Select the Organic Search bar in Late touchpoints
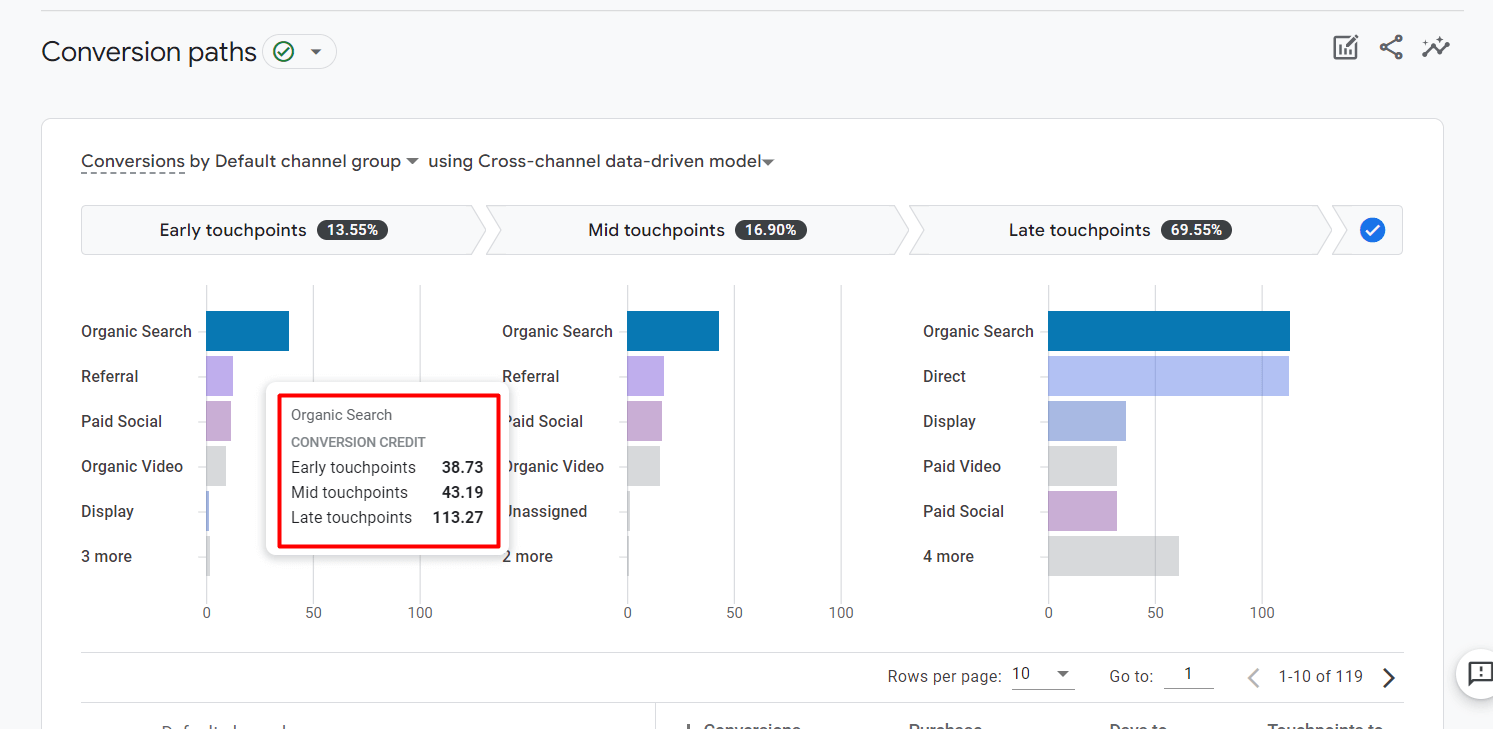Viewport: 1493px width, 729px height. pos(1168,331)
